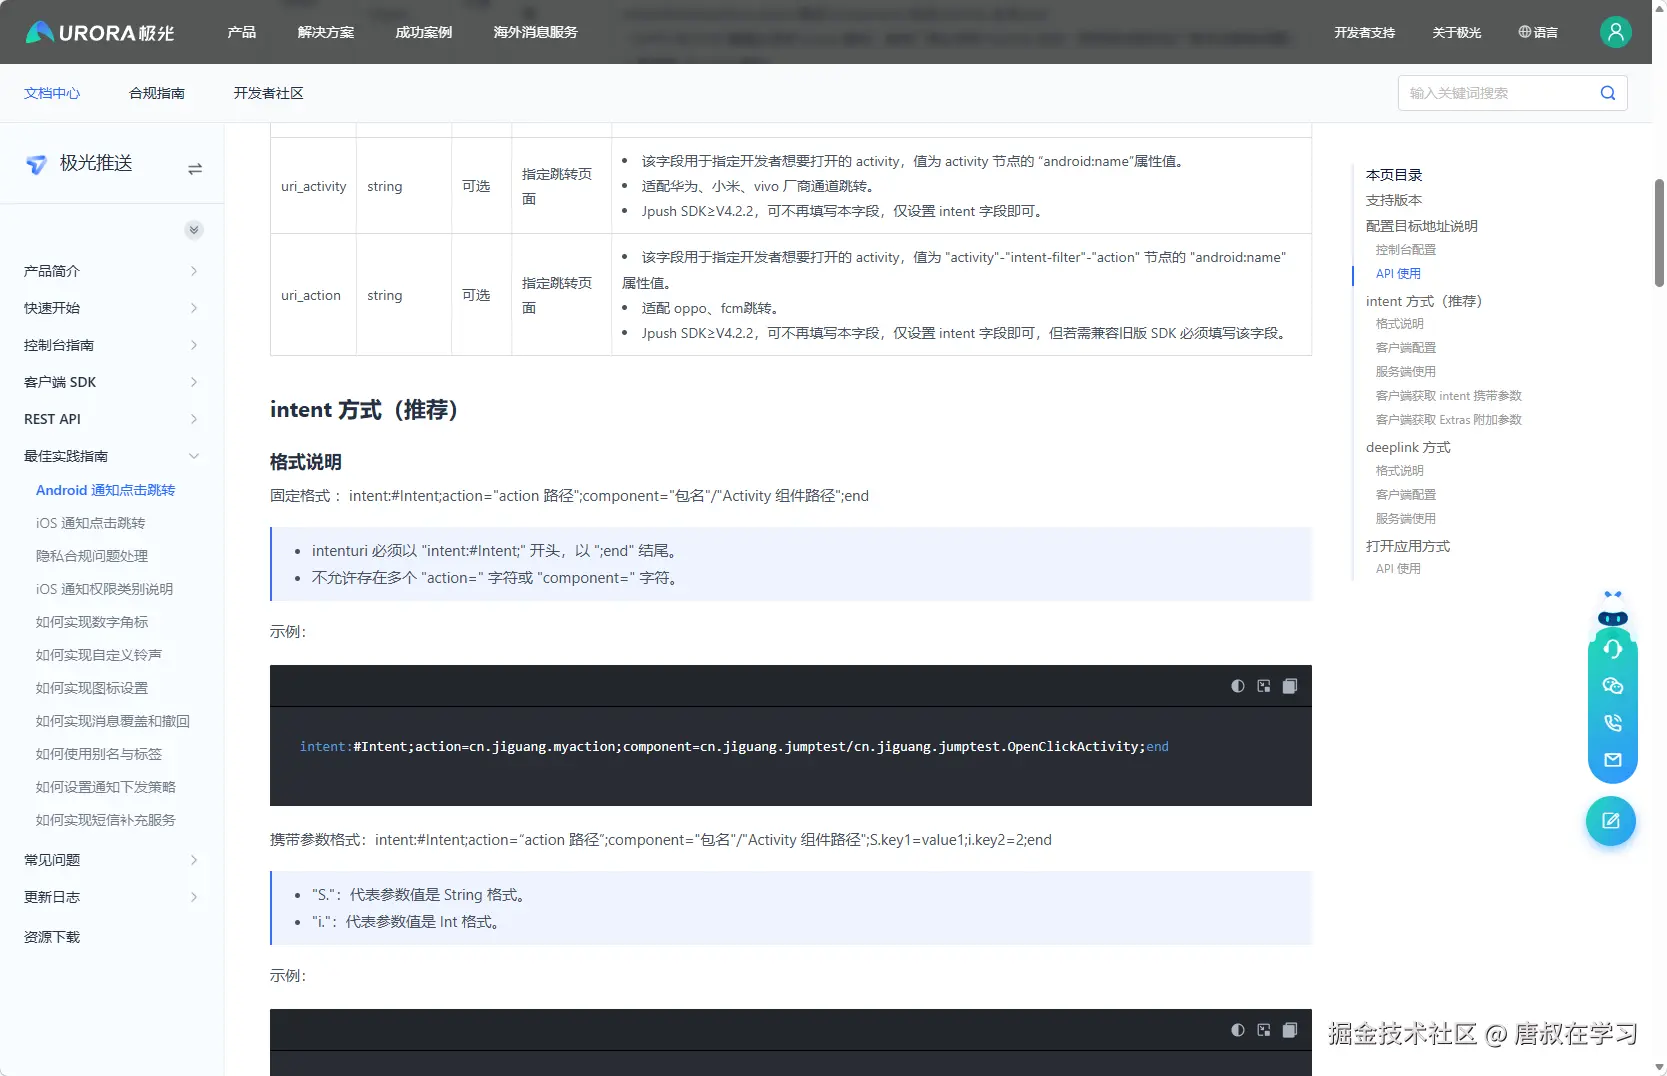Open 解决方案 in top navigation
Viewport: 1667px width, 1076px height.
pos(326,32)
